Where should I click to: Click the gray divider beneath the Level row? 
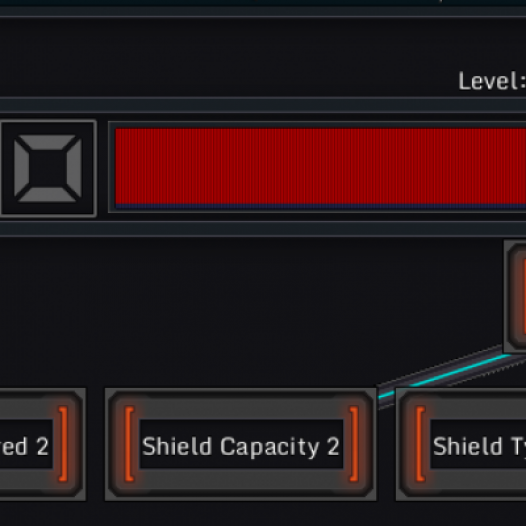(263, 105)
